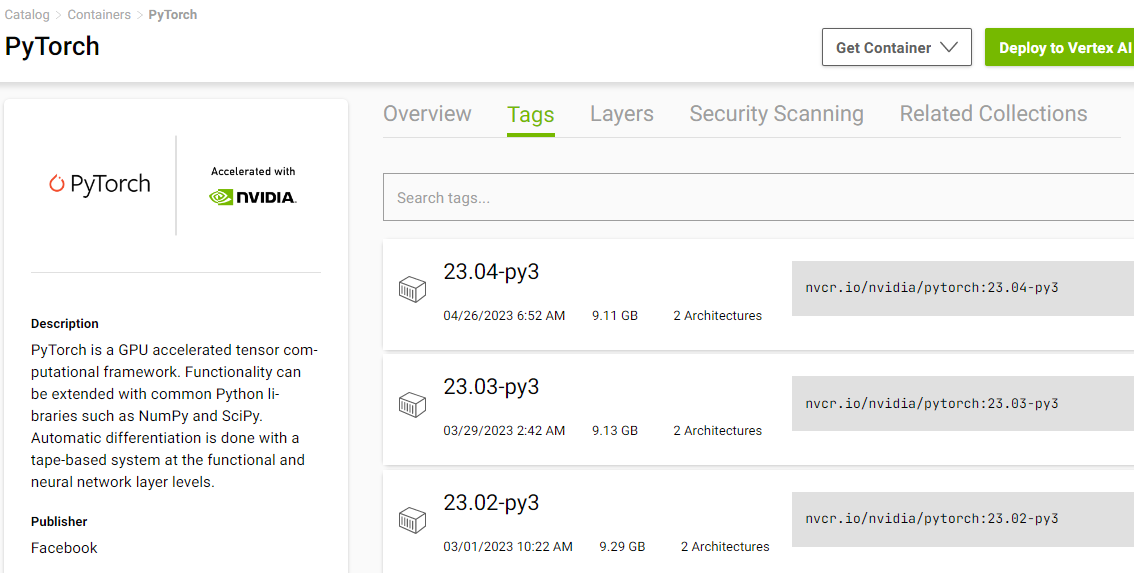Click the 9.29 GB size value
The image size is (1134, 573).
pos(622,546)
